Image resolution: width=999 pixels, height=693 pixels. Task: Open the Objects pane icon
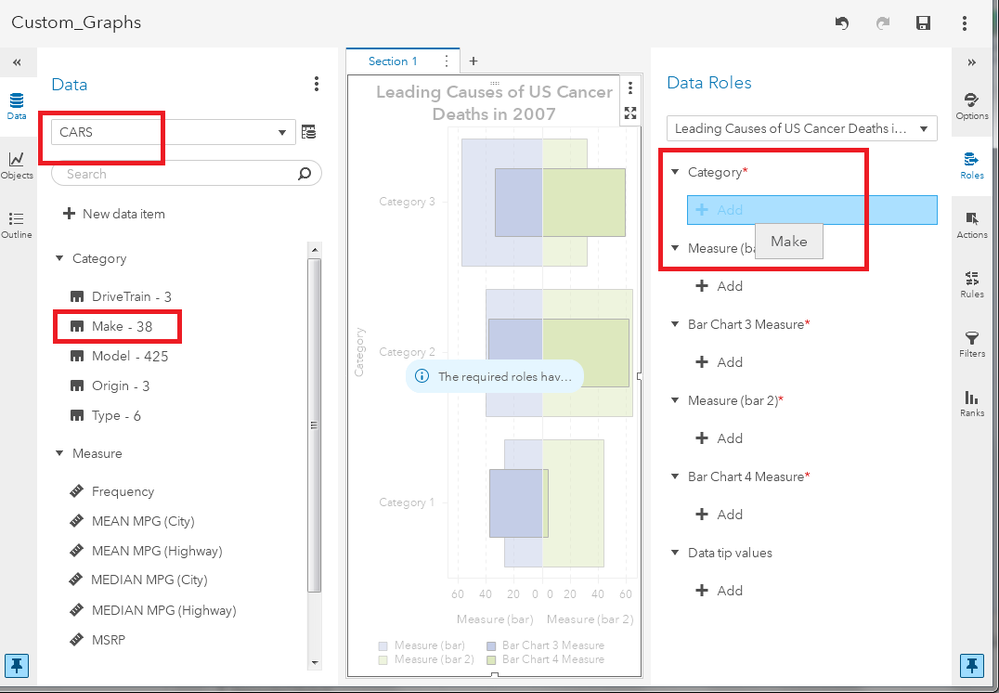click(17, 164)
